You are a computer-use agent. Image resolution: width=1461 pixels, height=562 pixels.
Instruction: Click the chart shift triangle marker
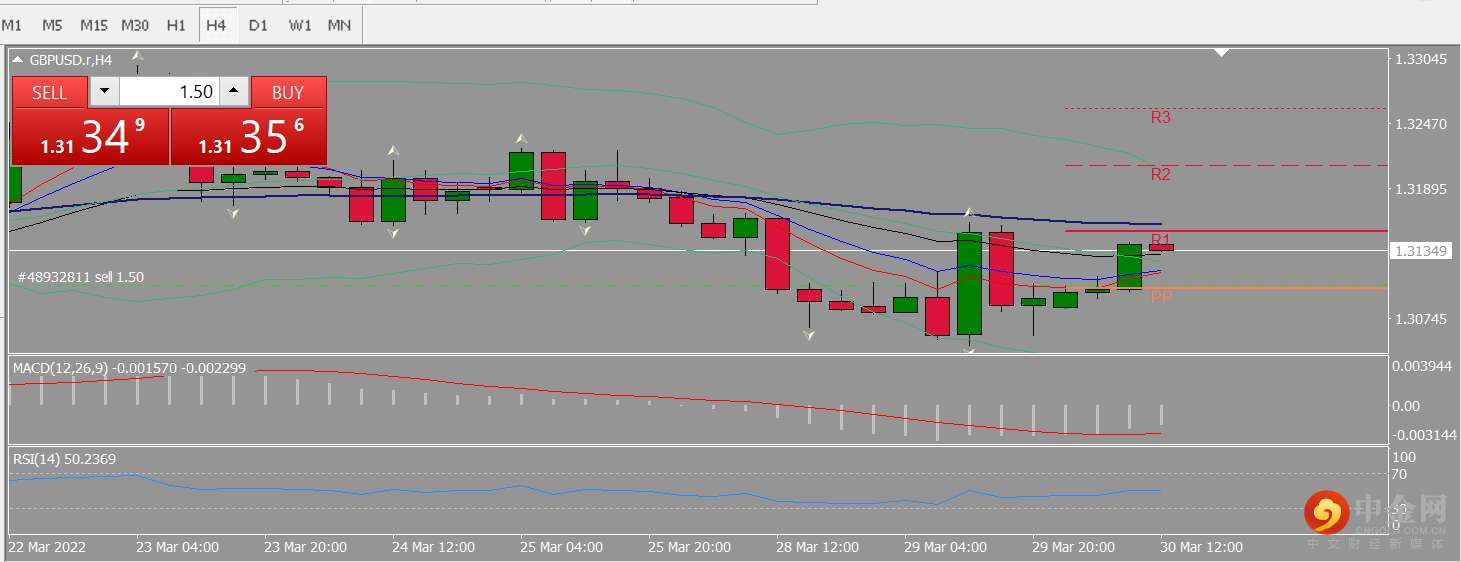[1221, 53]
